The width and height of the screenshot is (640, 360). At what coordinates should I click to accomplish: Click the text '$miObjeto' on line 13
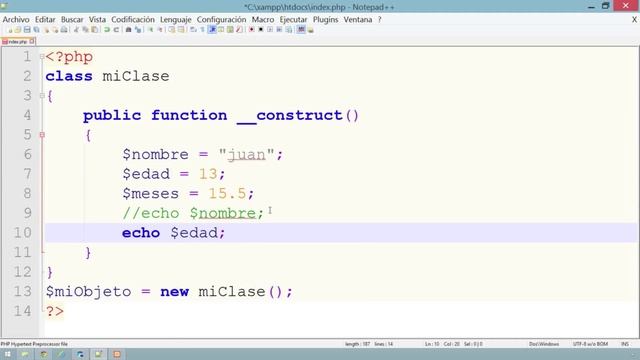(88, 292)
